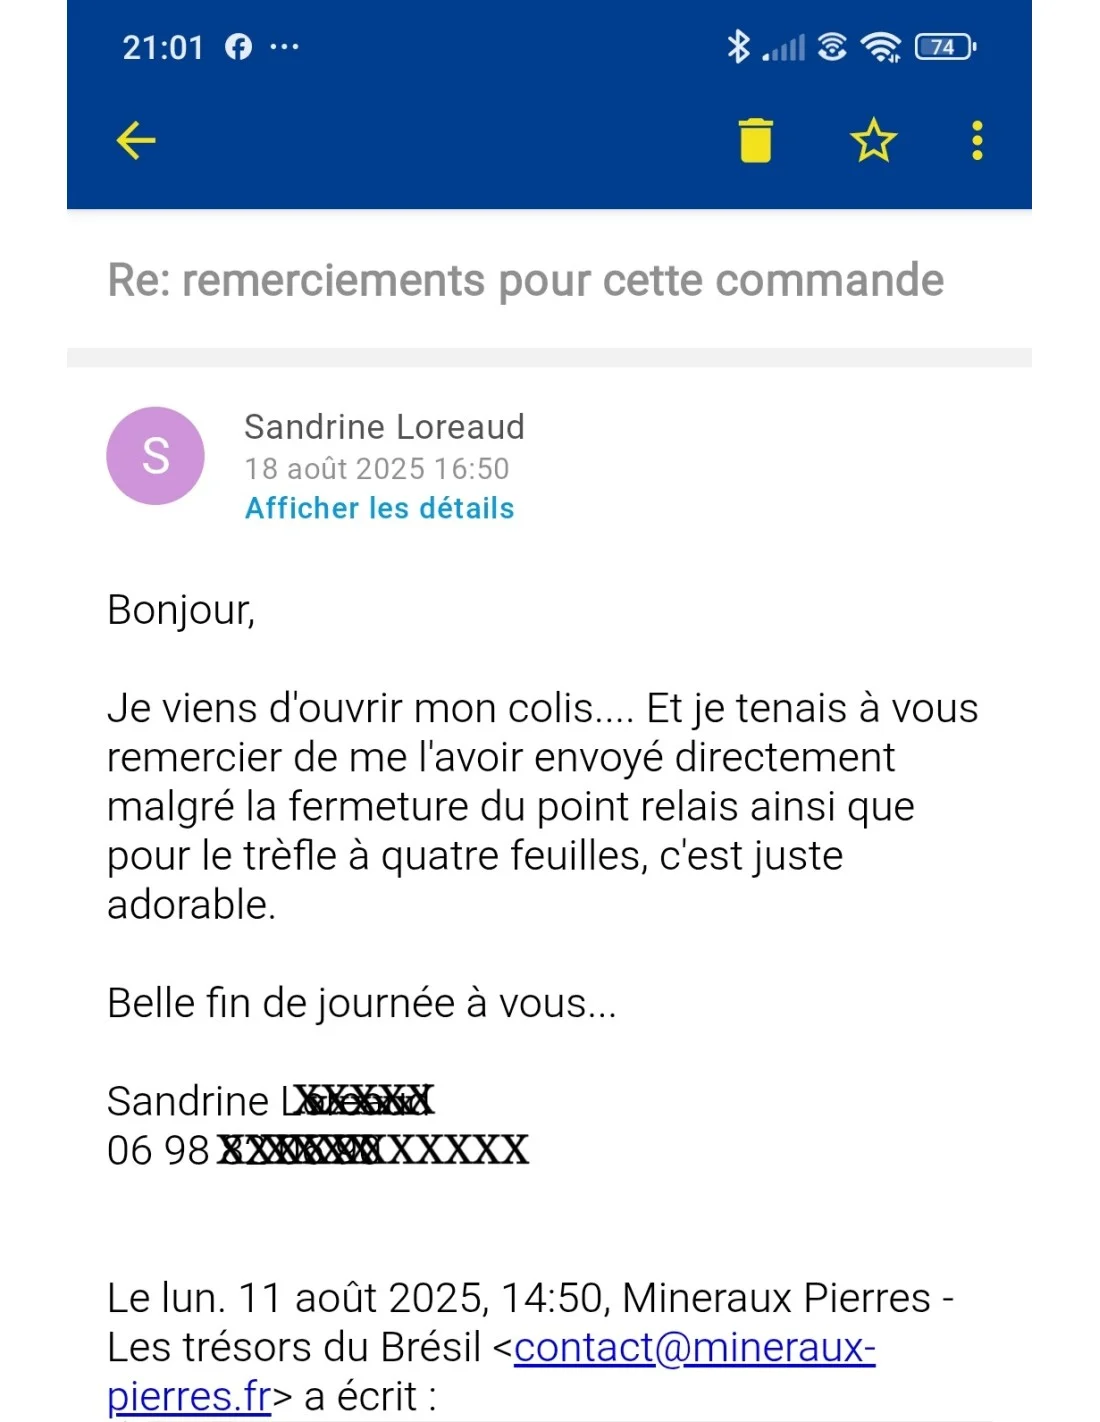Viewport: 1100px width, 1422px height.
Task: Tap the Bluetooth status icon
Action: coord(738,46)
